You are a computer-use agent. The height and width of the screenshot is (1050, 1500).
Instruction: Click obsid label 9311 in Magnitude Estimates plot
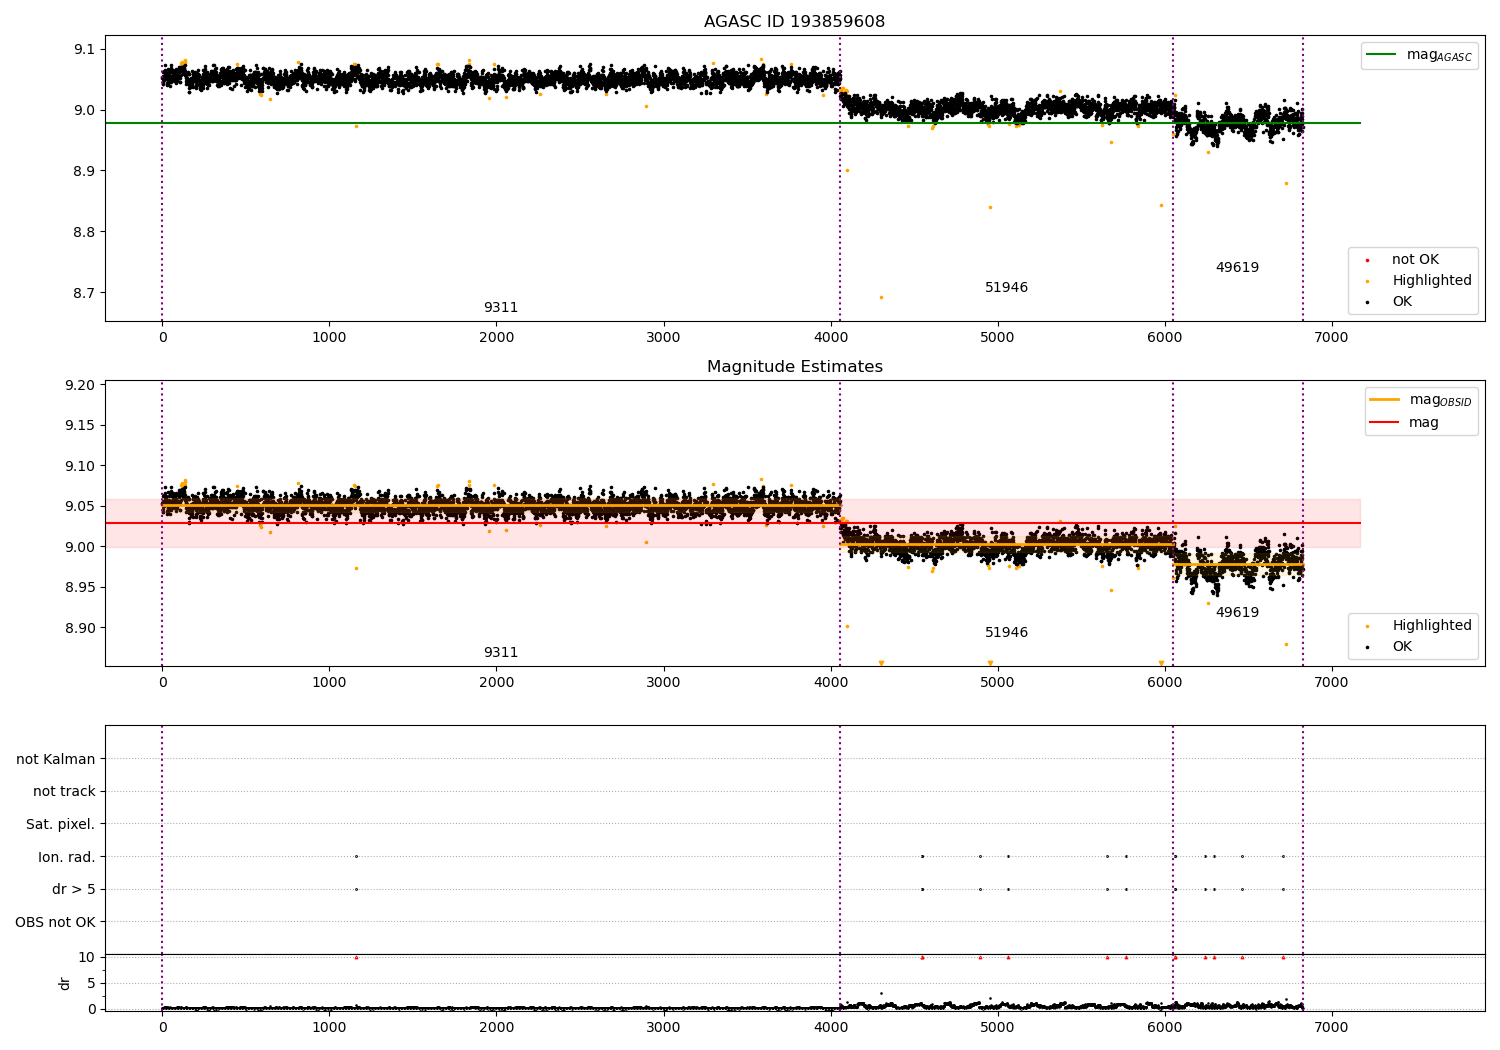point(501,653)
